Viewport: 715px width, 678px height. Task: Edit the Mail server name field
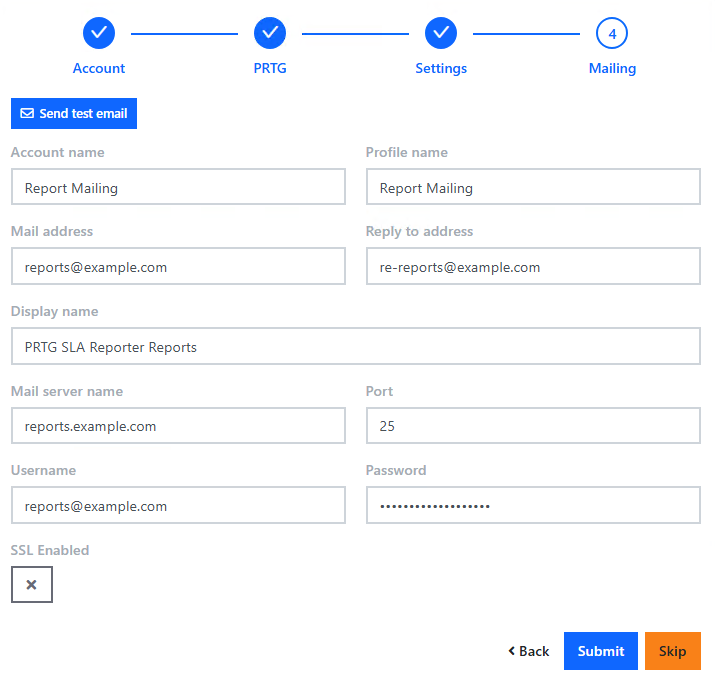coord(178,426)
